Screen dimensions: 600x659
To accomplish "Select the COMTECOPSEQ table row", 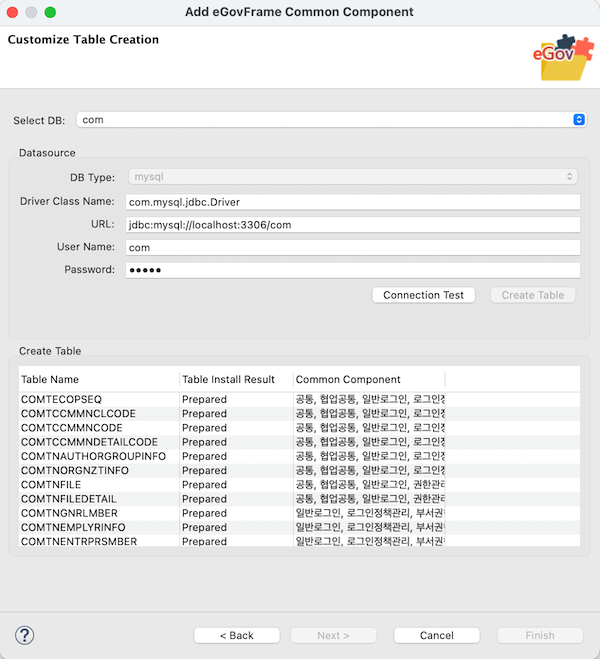I will point(300,399).
